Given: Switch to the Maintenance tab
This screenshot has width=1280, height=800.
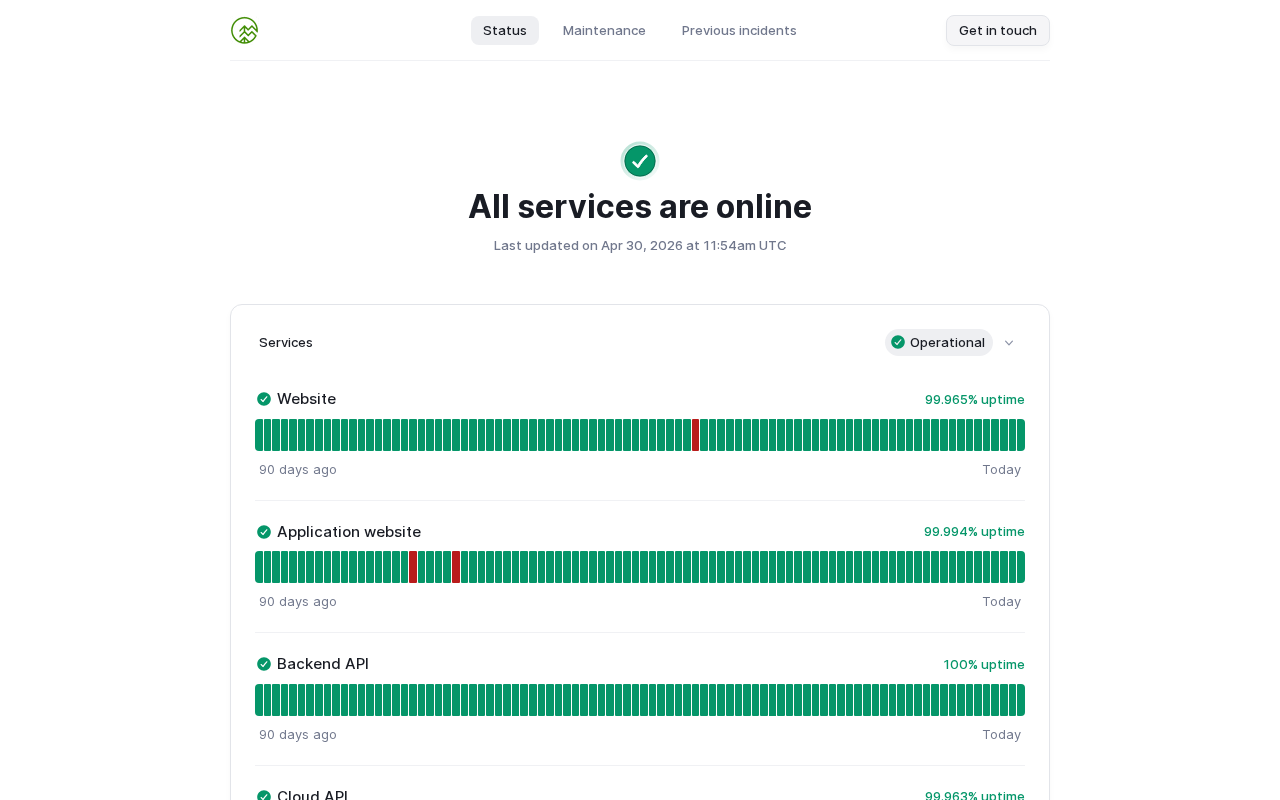Looking at the screenshot, I should 604,30.
